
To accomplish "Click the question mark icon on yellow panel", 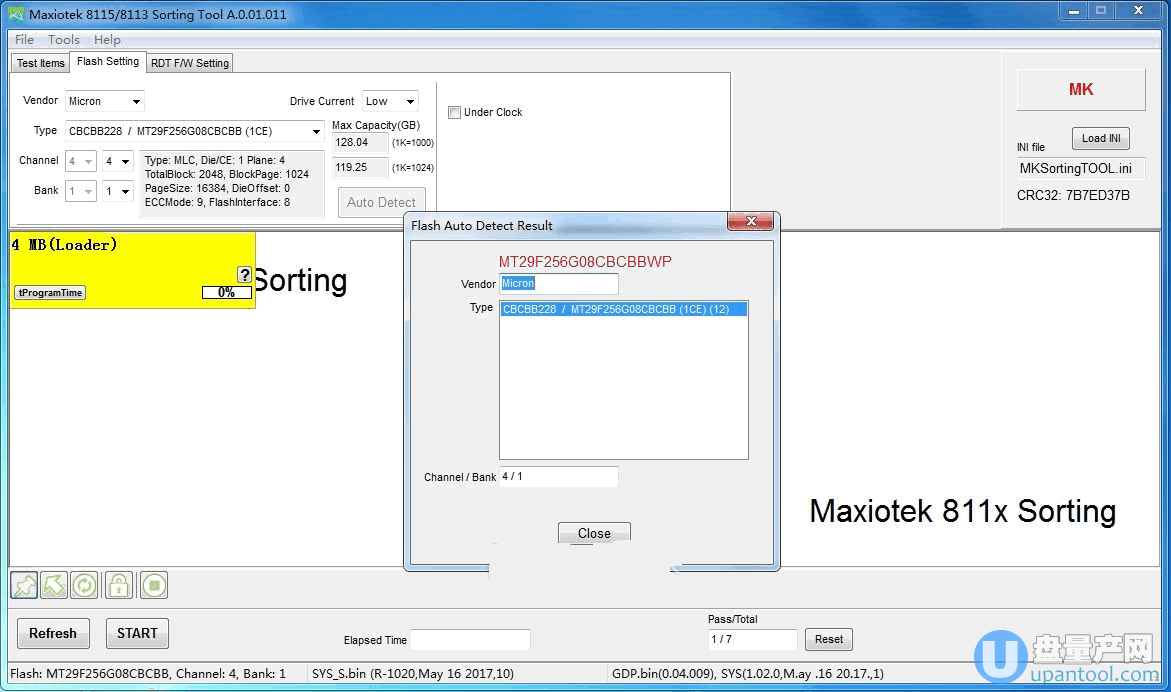I will tap(244, 275).
